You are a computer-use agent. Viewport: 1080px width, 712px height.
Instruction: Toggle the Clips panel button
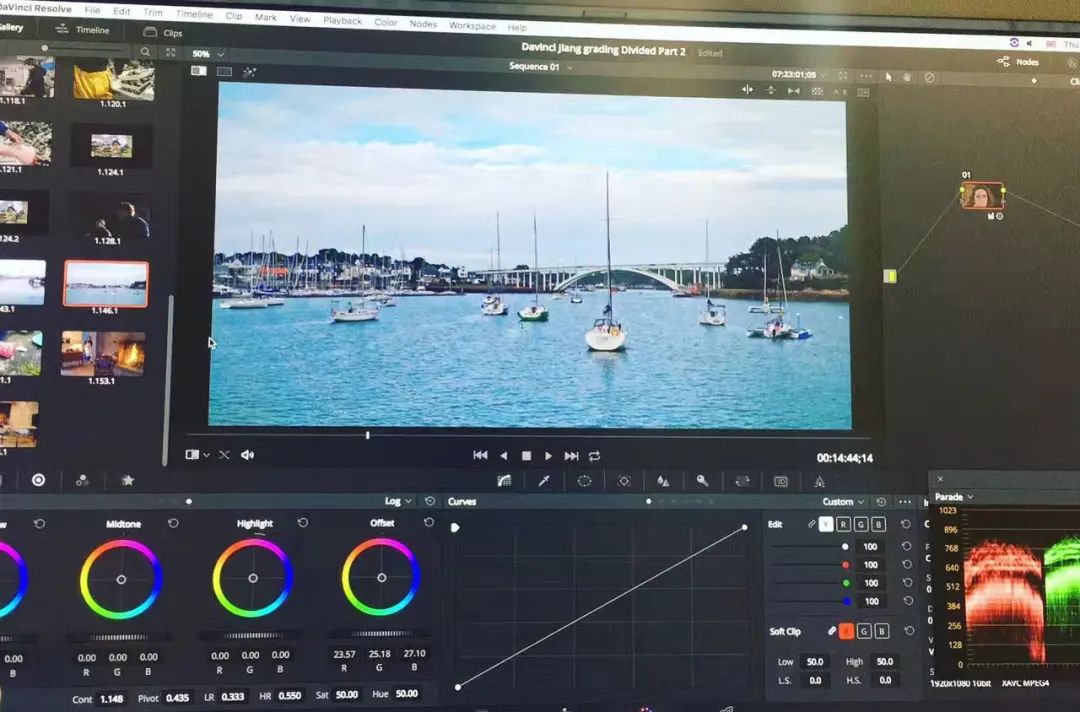tap(163, 32)
